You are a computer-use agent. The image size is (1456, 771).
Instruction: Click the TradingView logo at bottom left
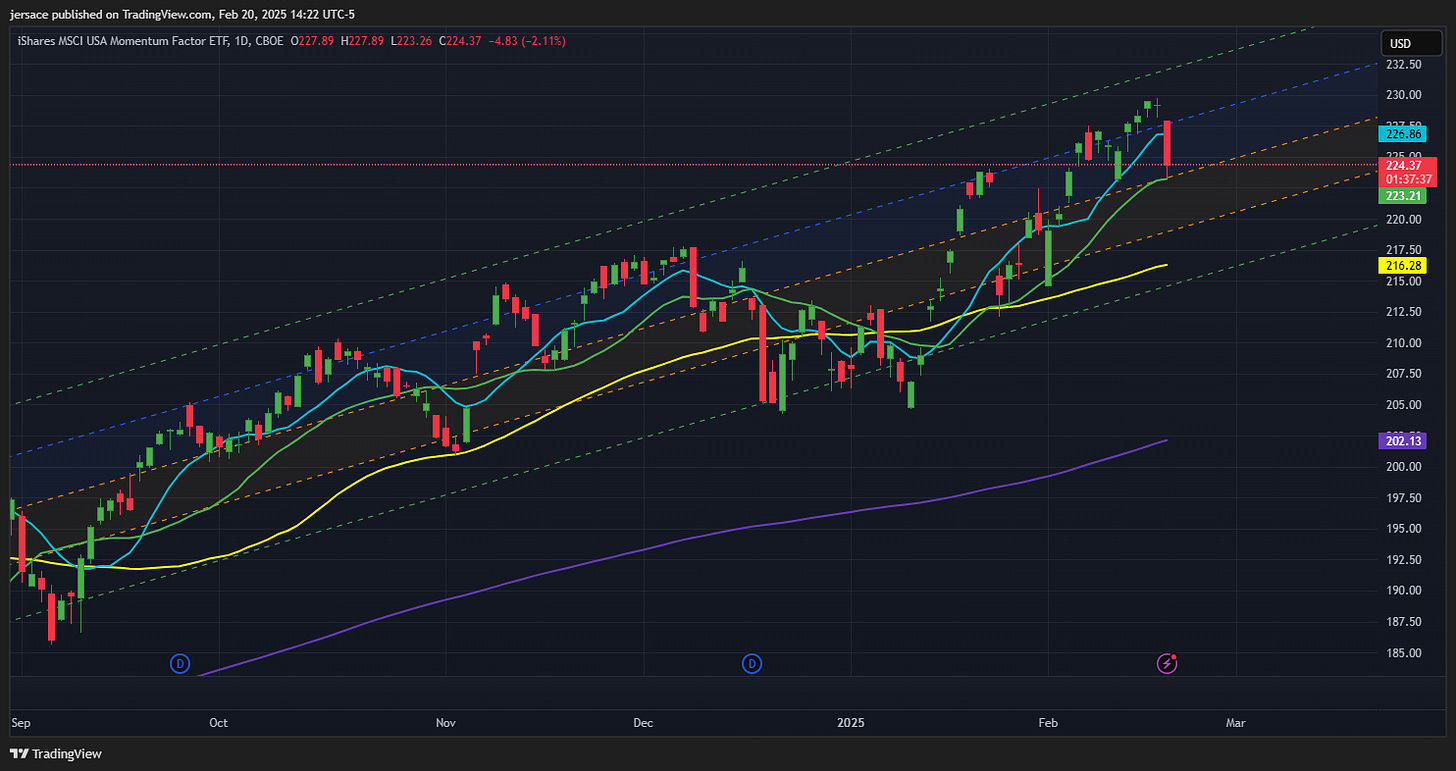coord(56,754)
